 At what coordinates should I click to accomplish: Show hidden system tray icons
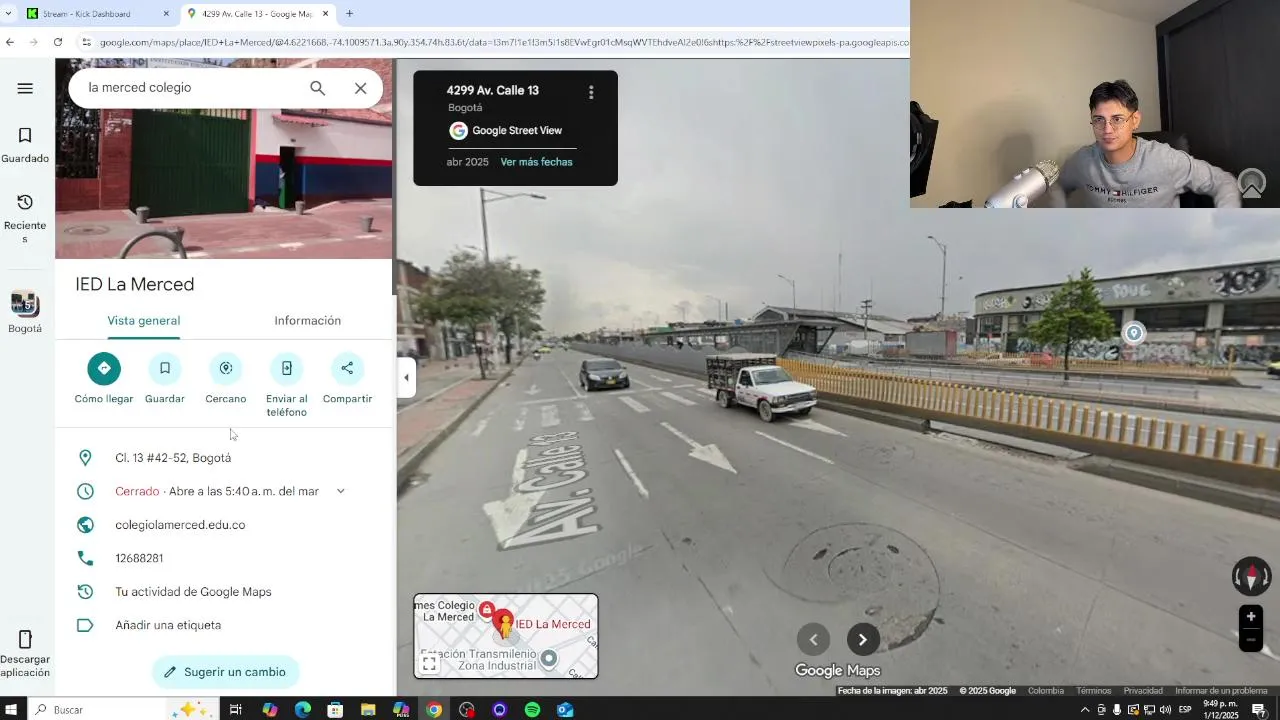1085,710
